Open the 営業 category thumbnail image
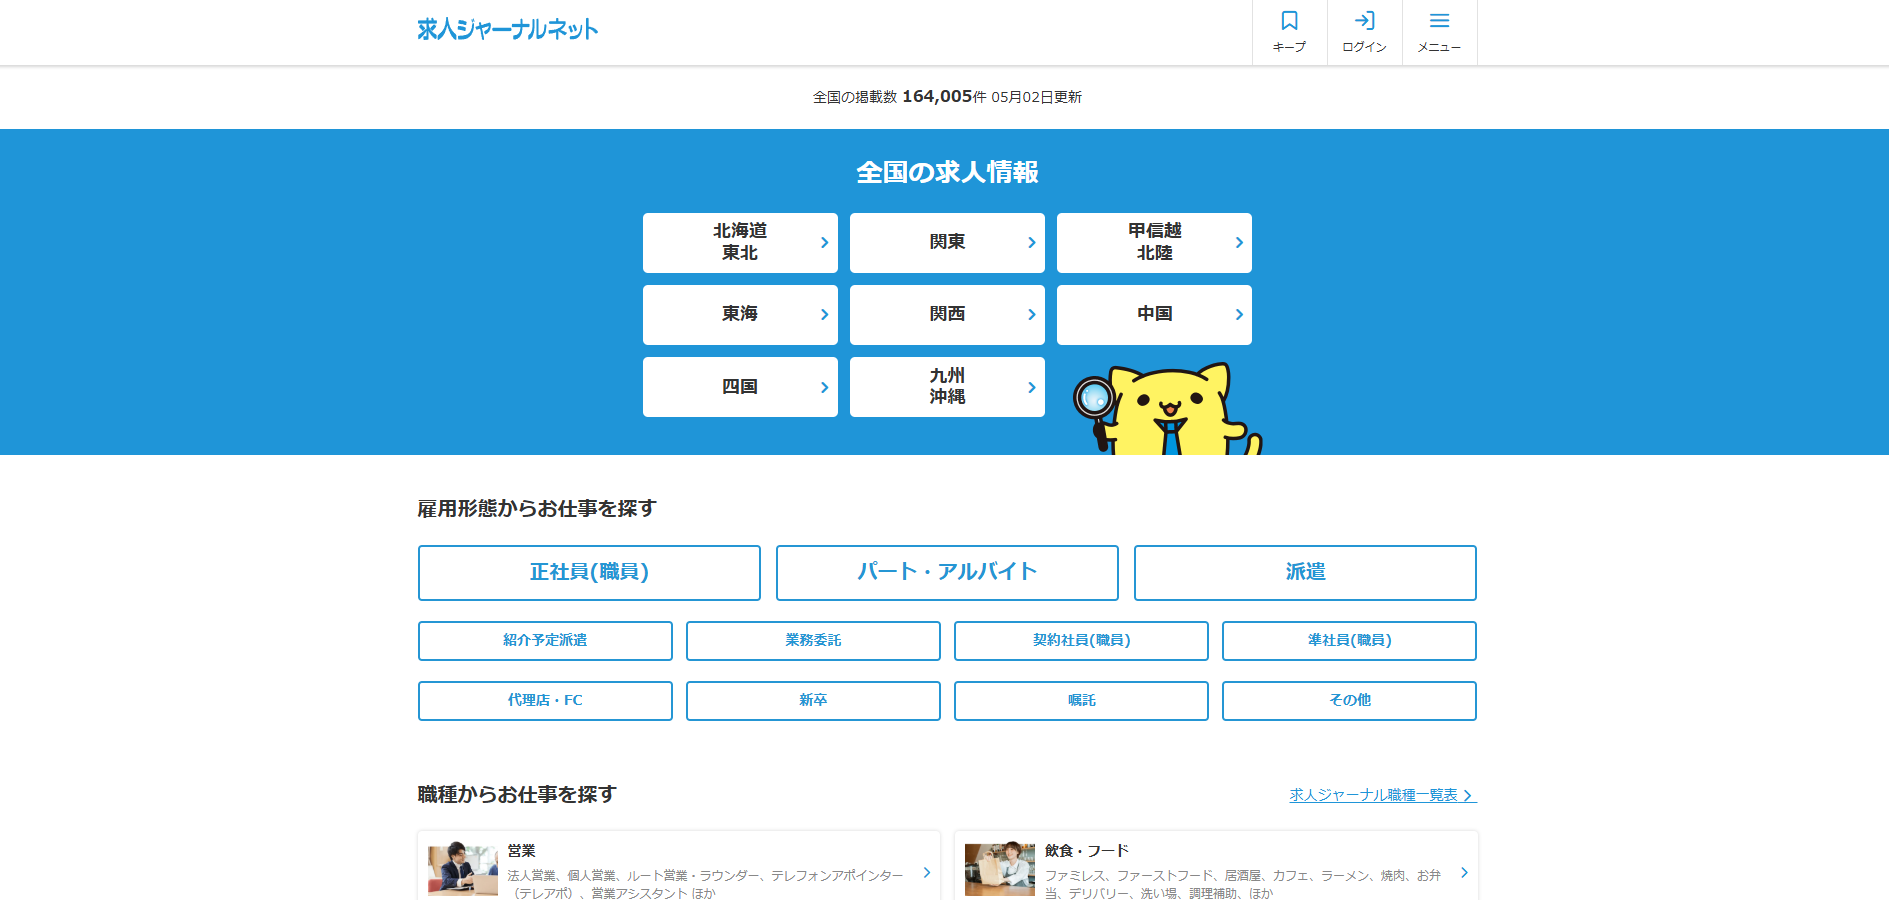This screenshot has width=1889, height=900. pyautogui.click(x=462, y=868)
